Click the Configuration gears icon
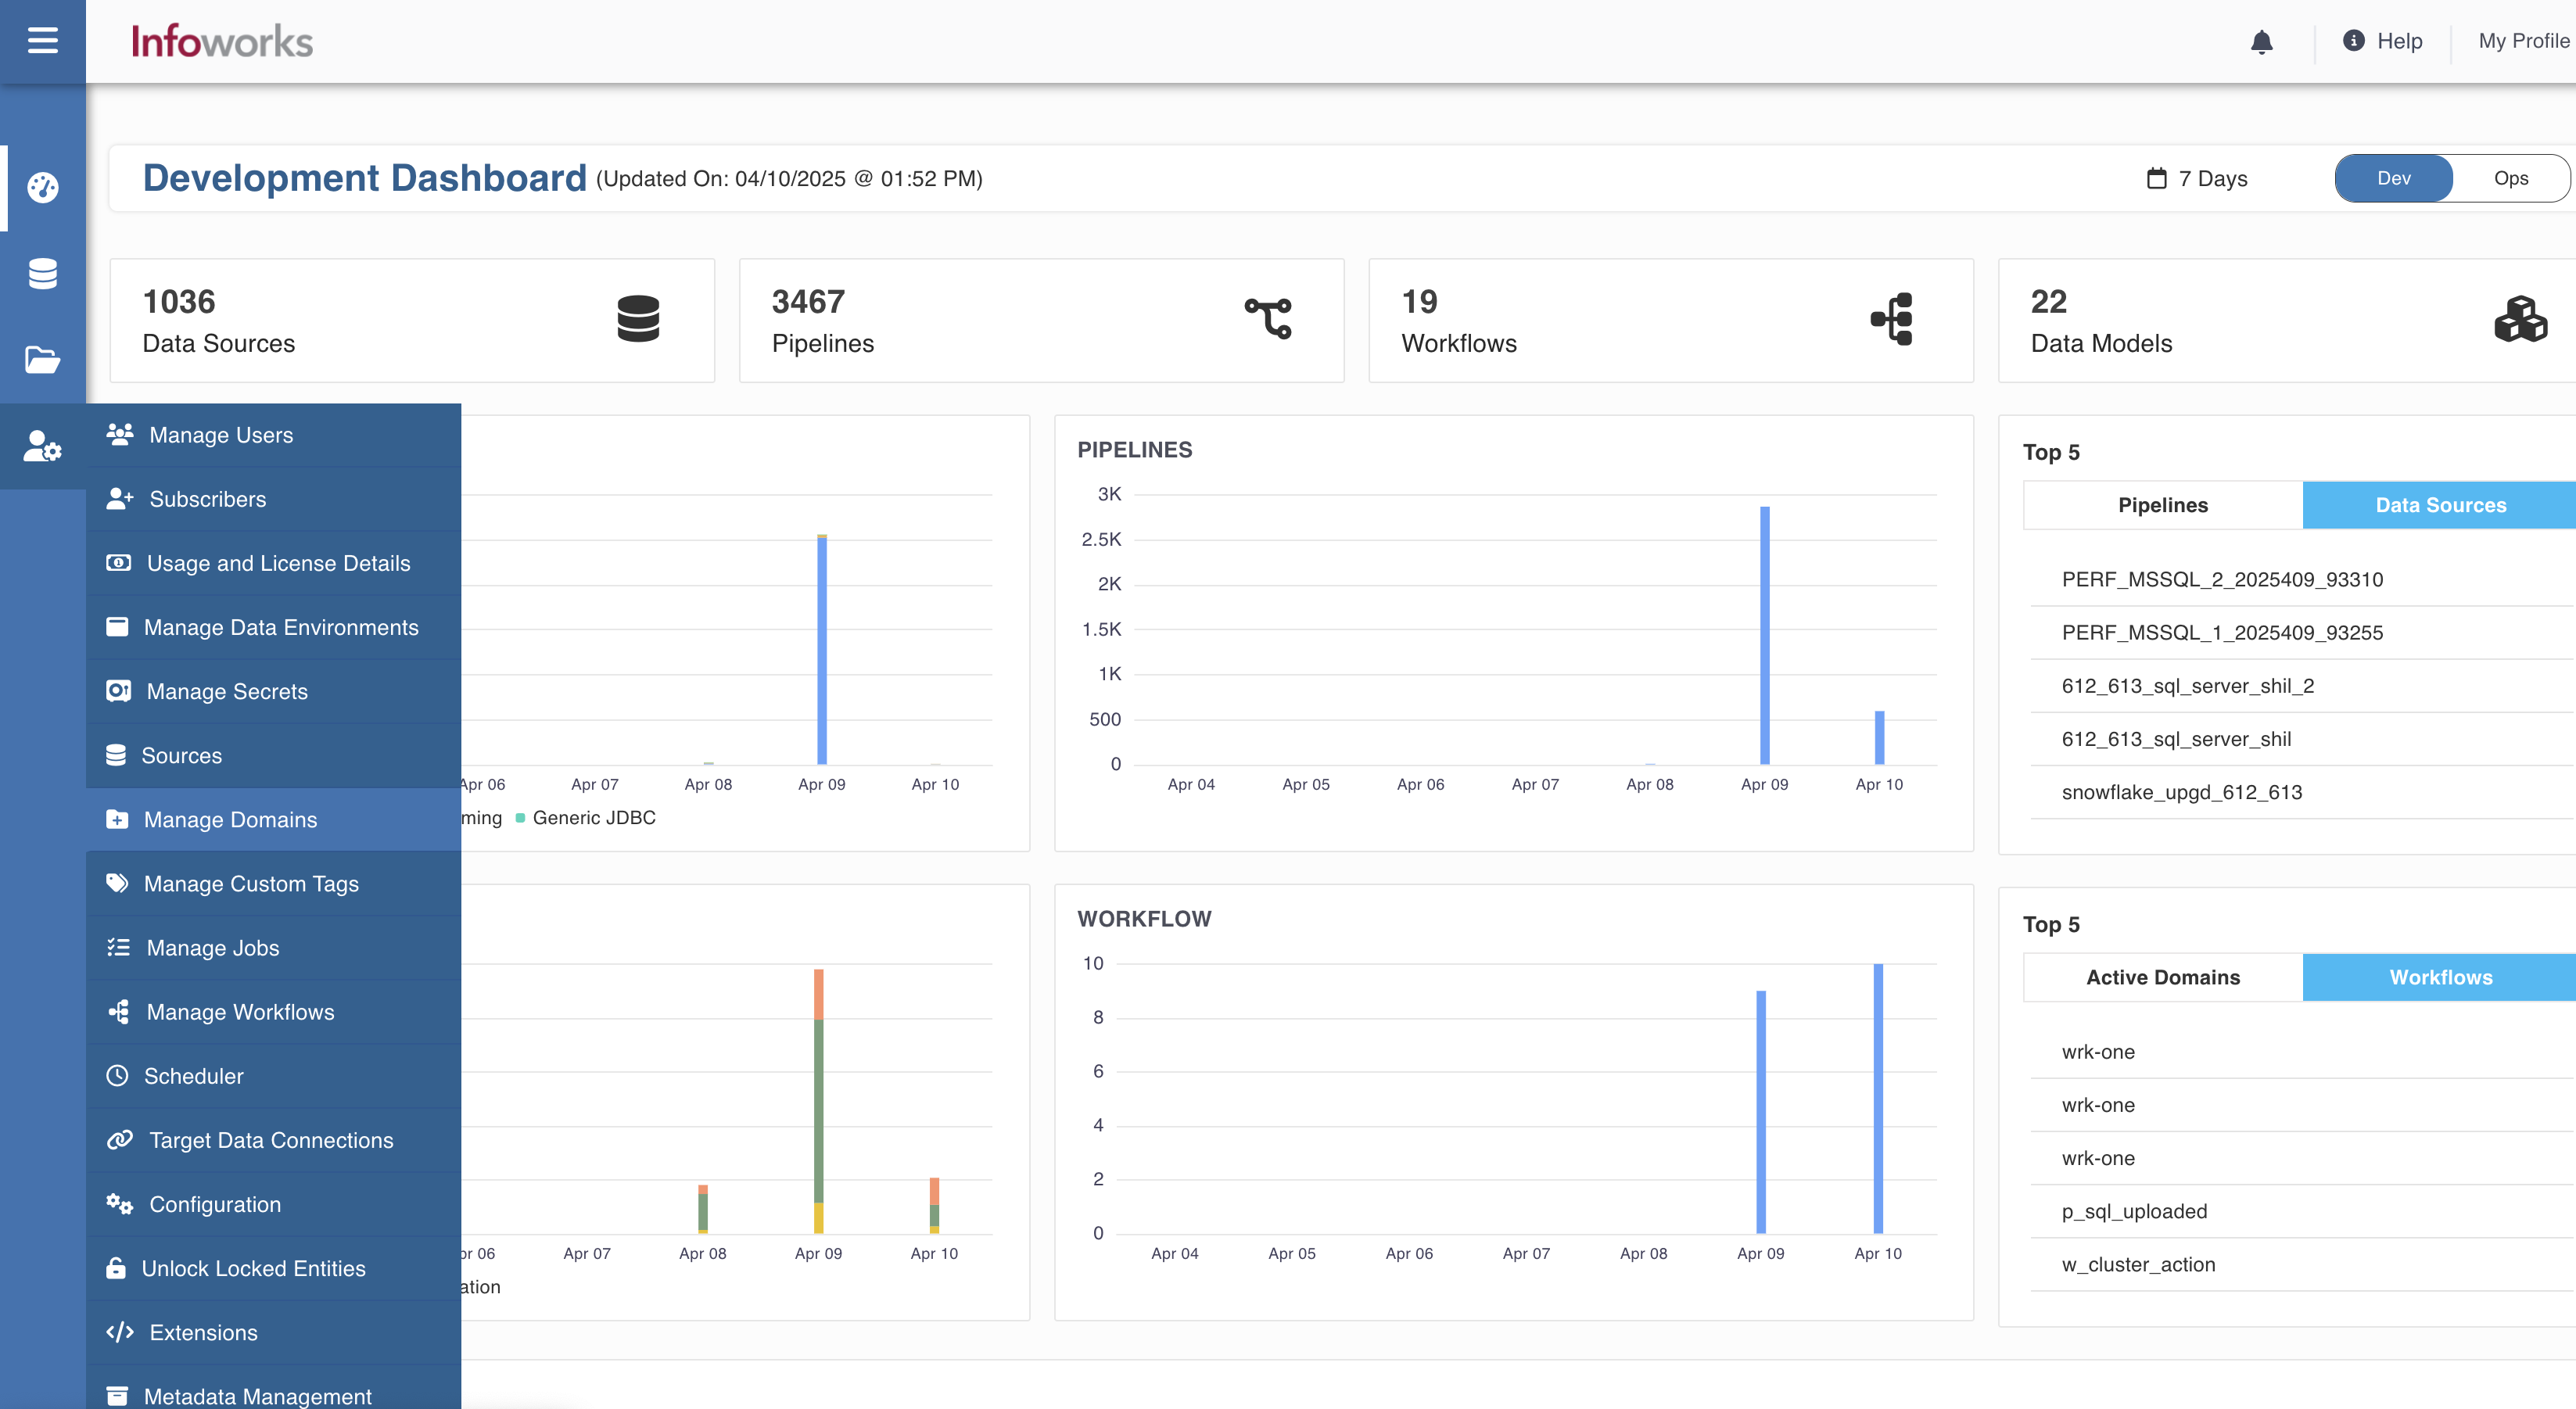This screenshot has height=1409, width=2576. pos(120,1203)
